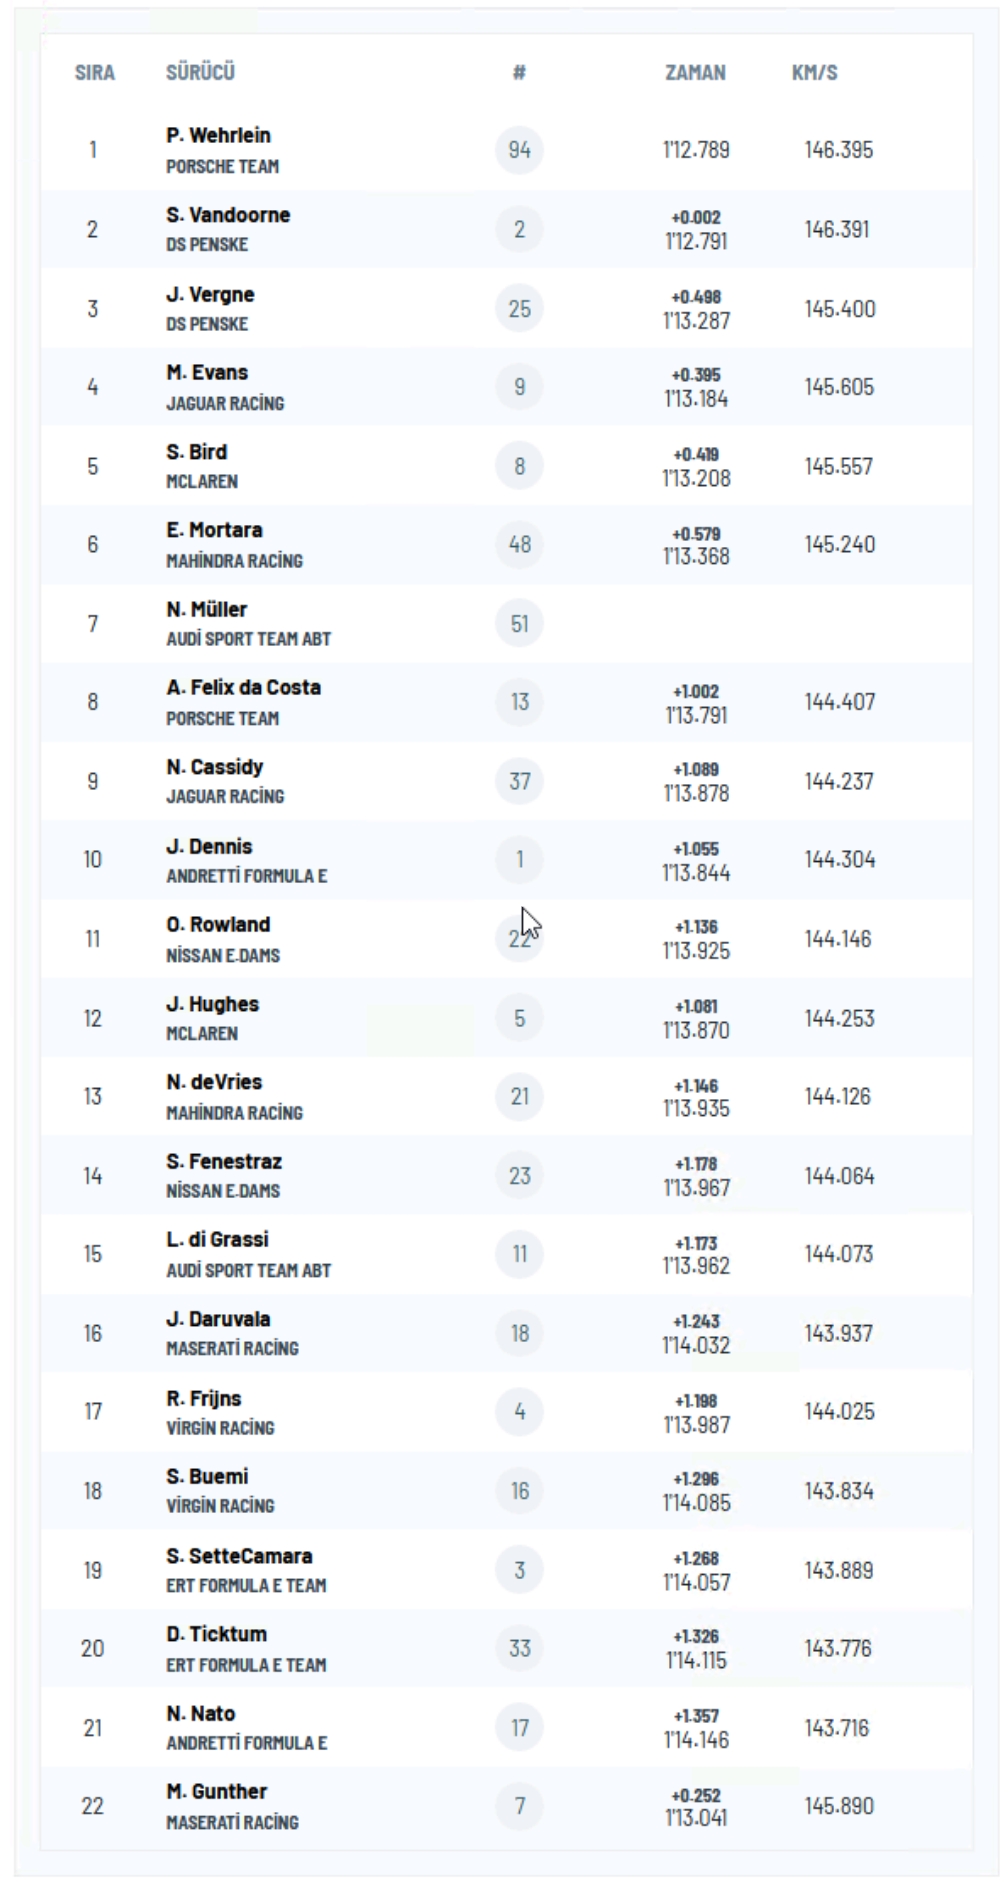Click car number 23 badge
Image resolution: width=1008 pixels, height=1884 pixels.
click(x=519, y=1175)
